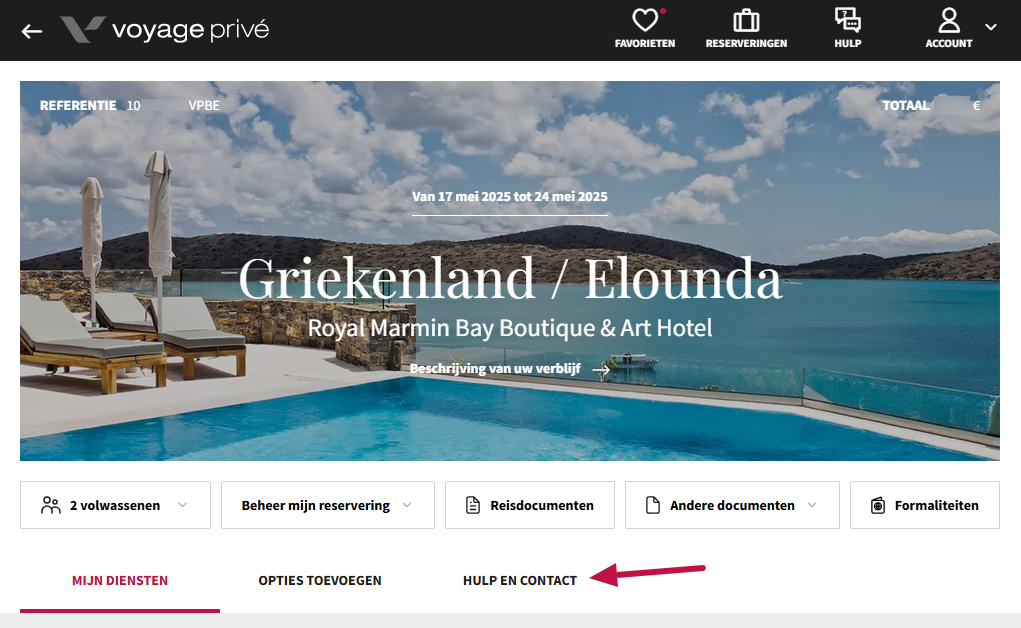Click the Elounda hotel banner image
This screenshot has height=628, width=1021.
point(510,271)
